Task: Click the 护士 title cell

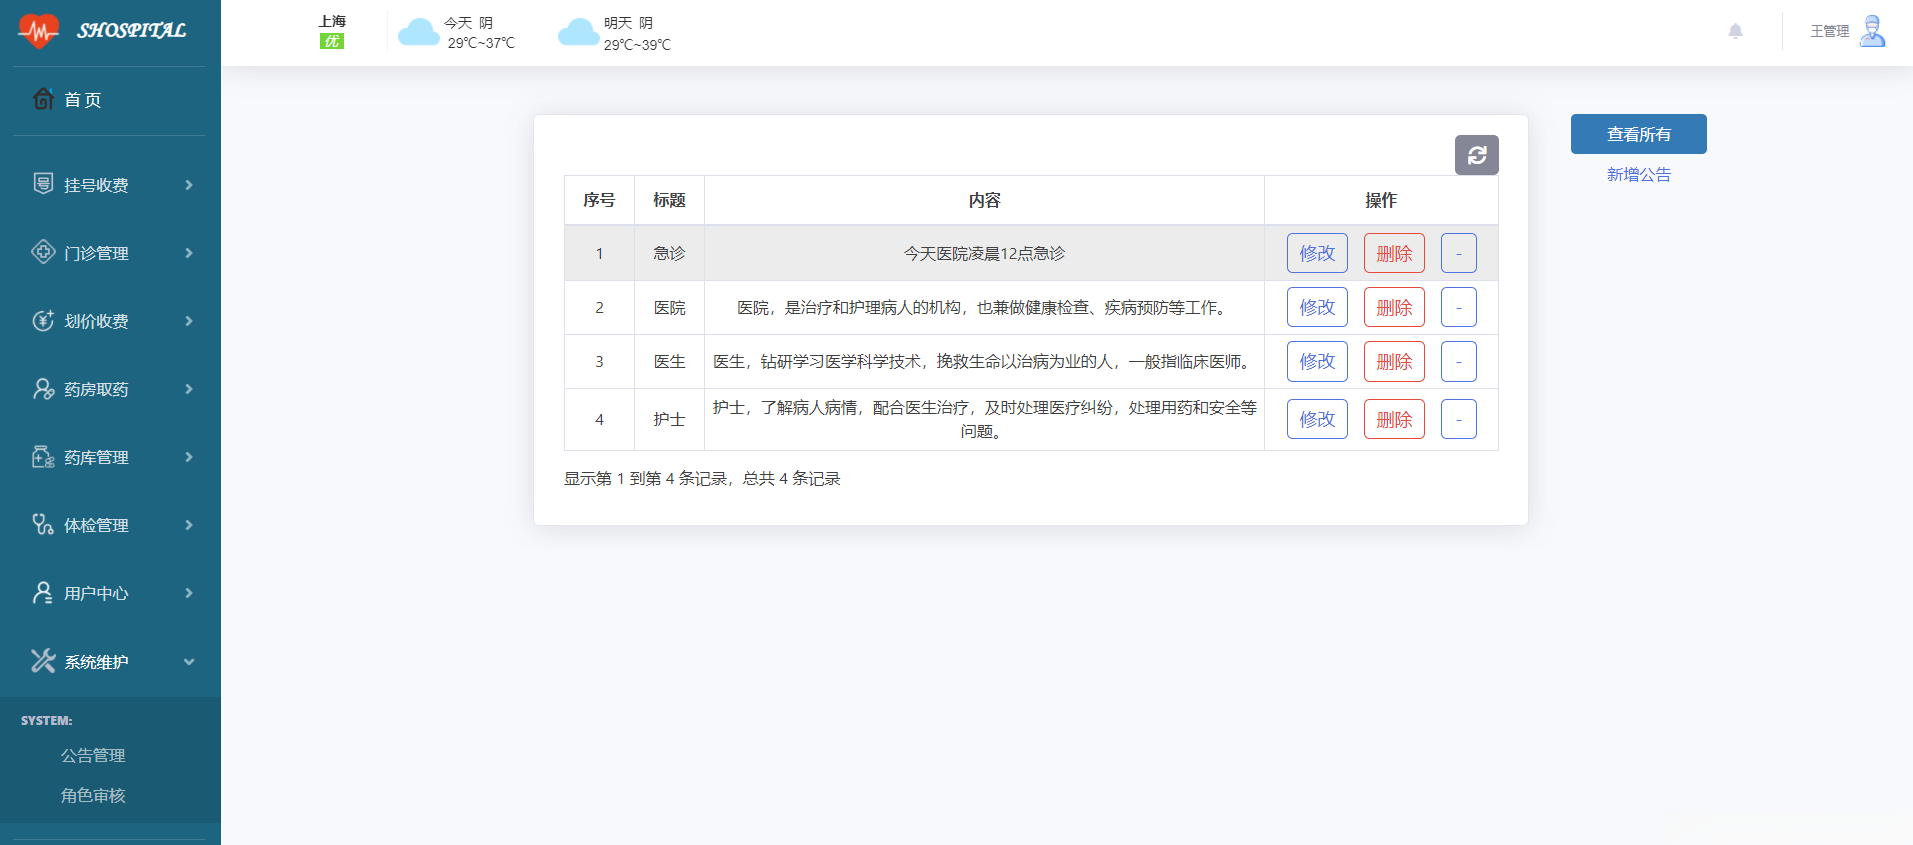Action: click(669, 419)
